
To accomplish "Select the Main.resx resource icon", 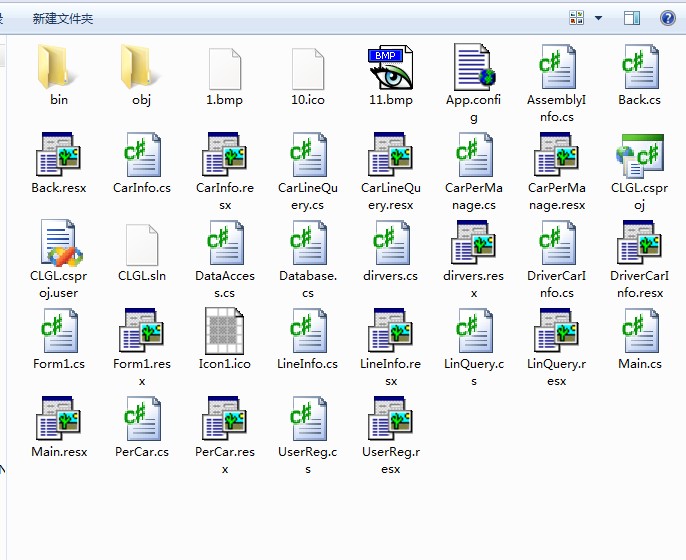I will 58,419.
